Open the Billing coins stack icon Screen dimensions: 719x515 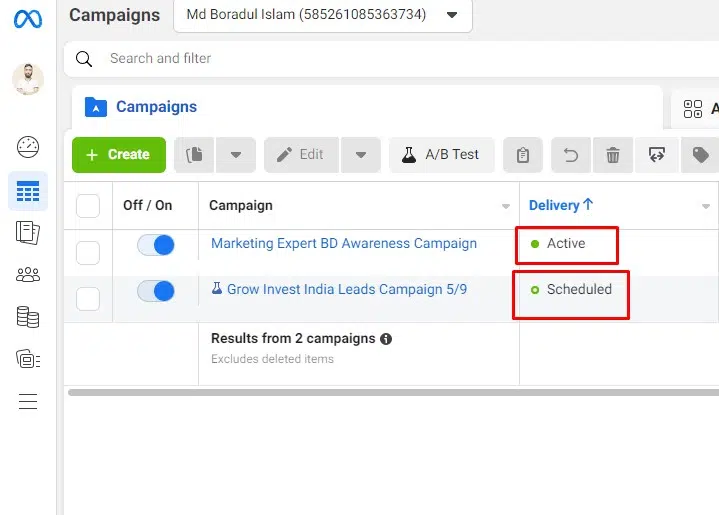28,317
